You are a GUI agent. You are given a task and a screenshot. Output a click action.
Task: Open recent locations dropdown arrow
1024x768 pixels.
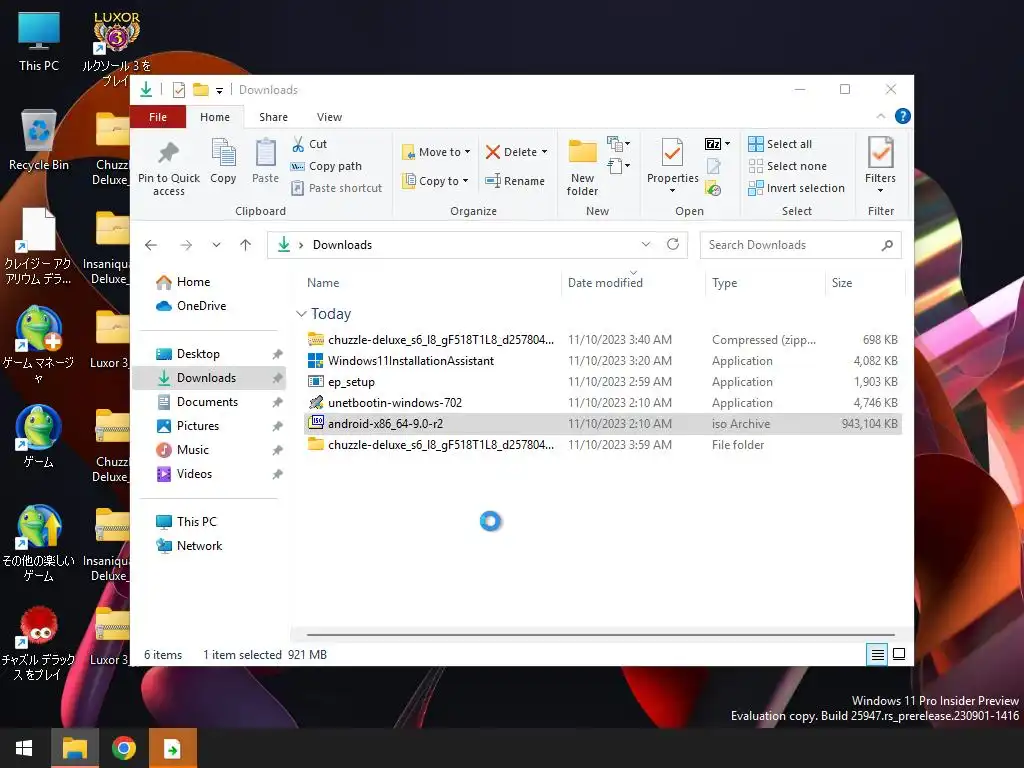coord(216,245)
